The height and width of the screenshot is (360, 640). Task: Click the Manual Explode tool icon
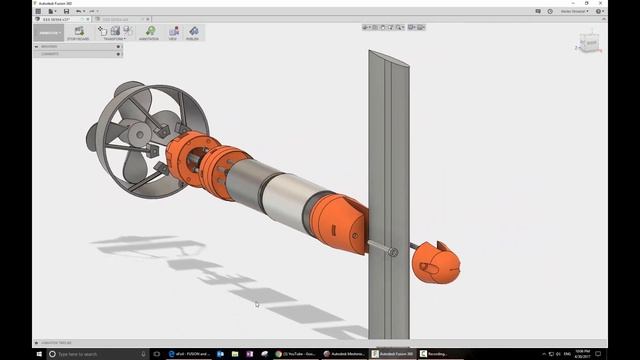[x=128, y=31]
